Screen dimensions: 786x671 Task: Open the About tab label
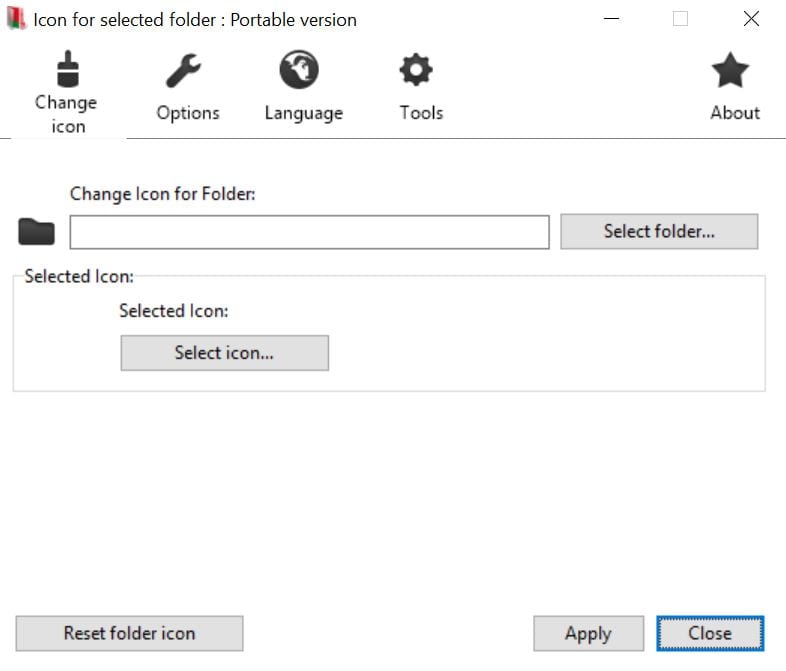[x=735, y=113]
